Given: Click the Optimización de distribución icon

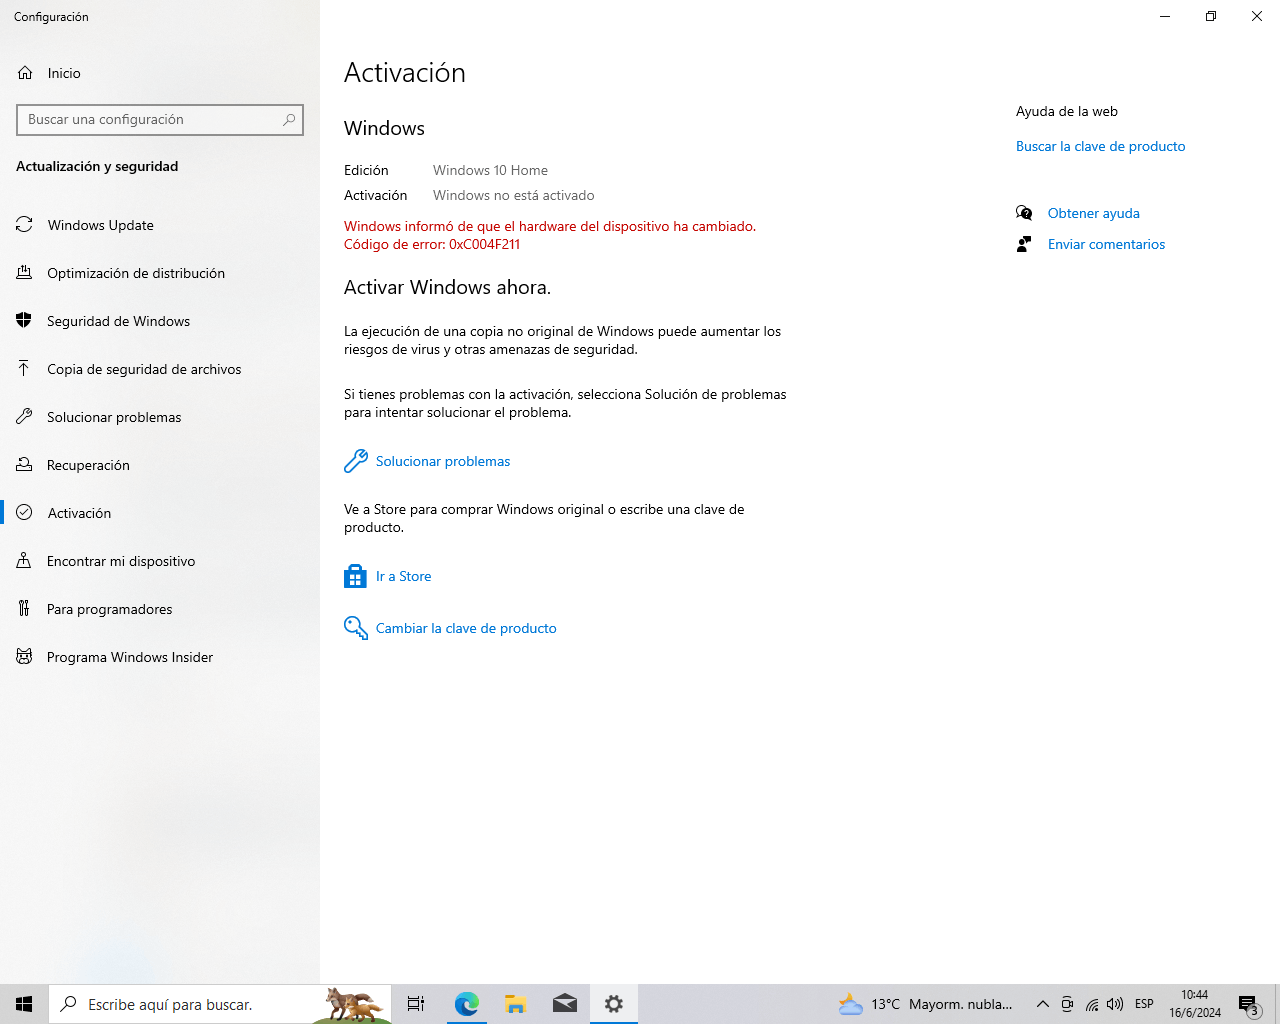Looking at the screenshot, I should [x=25, y=273].
